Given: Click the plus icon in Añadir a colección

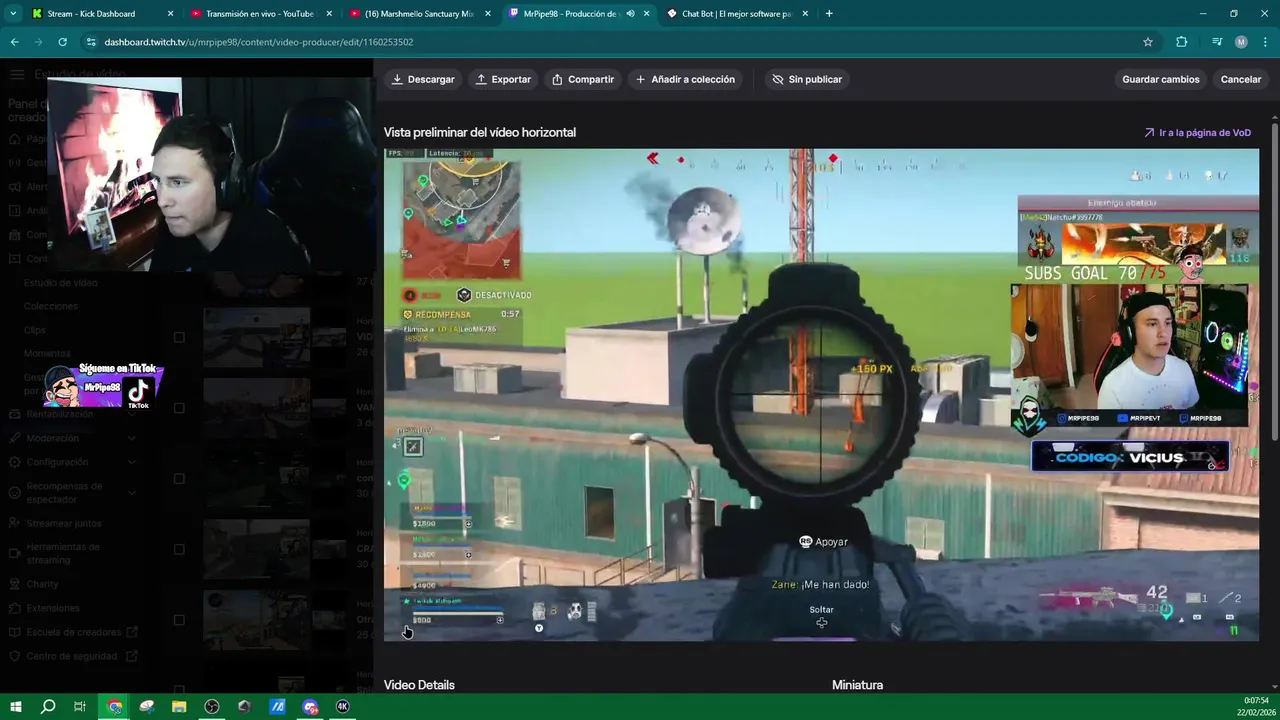Looking at the screenshot, I should [641, 79].
